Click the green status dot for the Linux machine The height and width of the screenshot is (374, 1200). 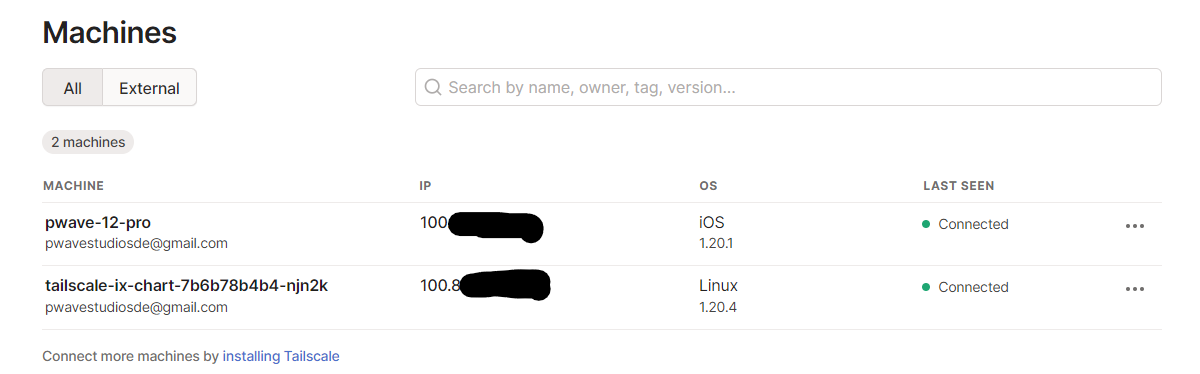pyautogui.click(x=926, y=287)
